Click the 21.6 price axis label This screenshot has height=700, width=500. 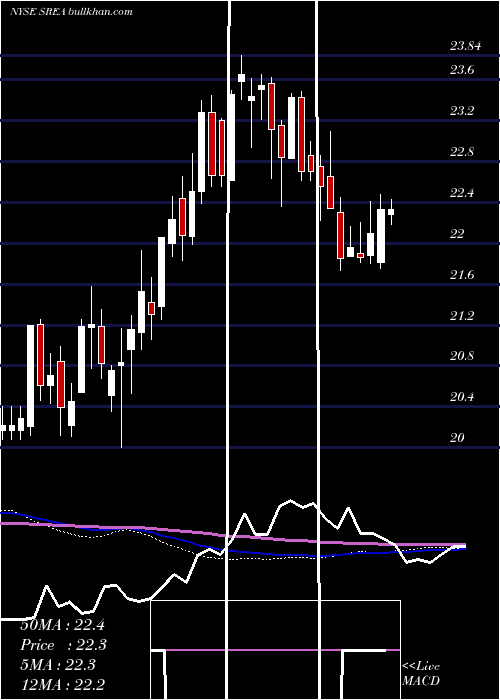click(462, 275)
